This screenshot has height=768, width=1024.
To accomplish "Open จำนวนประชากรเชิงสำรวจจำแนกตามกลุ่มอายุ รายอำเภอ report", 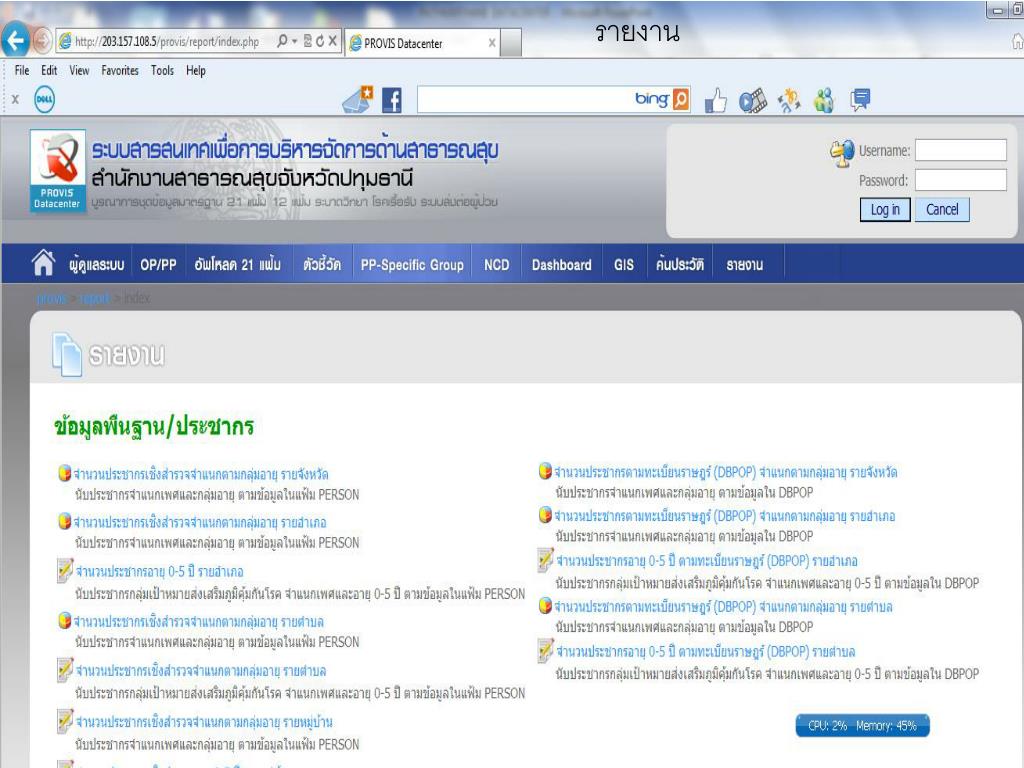I will tap(200, 522).
